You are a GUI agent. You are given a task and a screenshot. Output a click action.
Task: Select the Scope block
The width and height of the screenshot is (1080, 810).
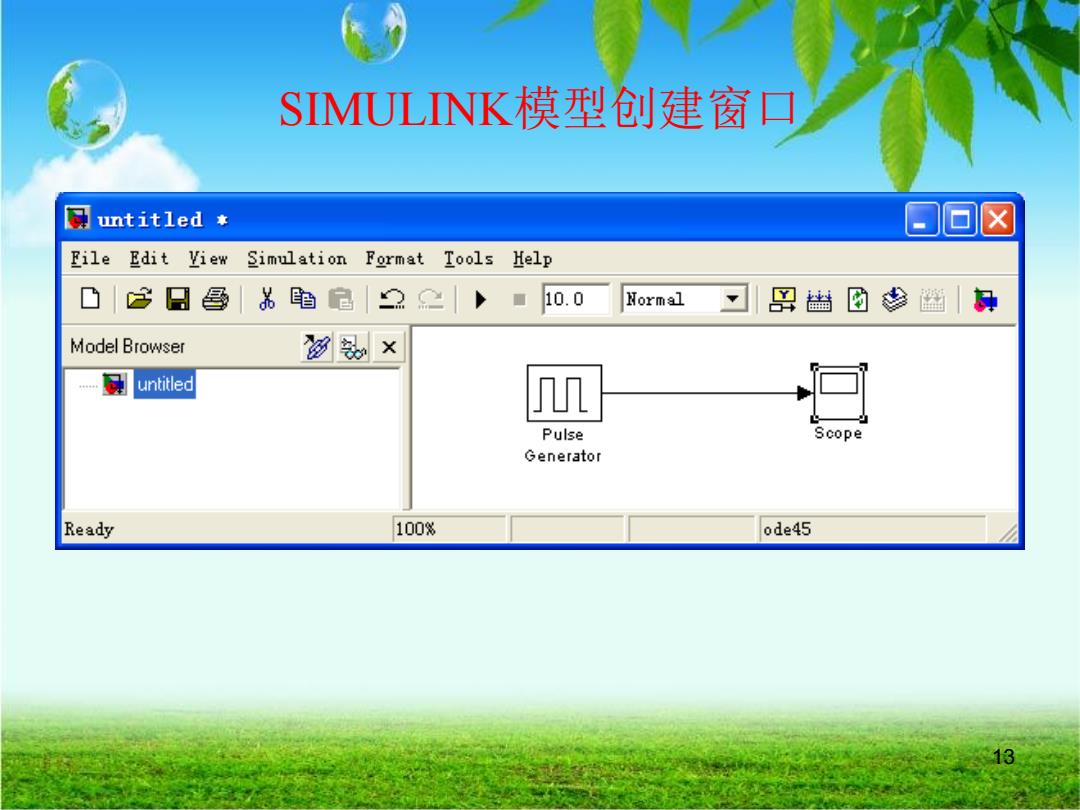point(839,393)
